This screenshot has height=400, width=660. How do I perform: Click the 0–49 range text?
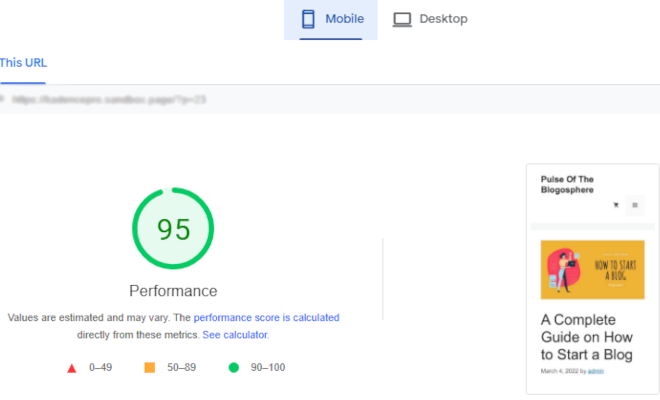coord(101,368)
